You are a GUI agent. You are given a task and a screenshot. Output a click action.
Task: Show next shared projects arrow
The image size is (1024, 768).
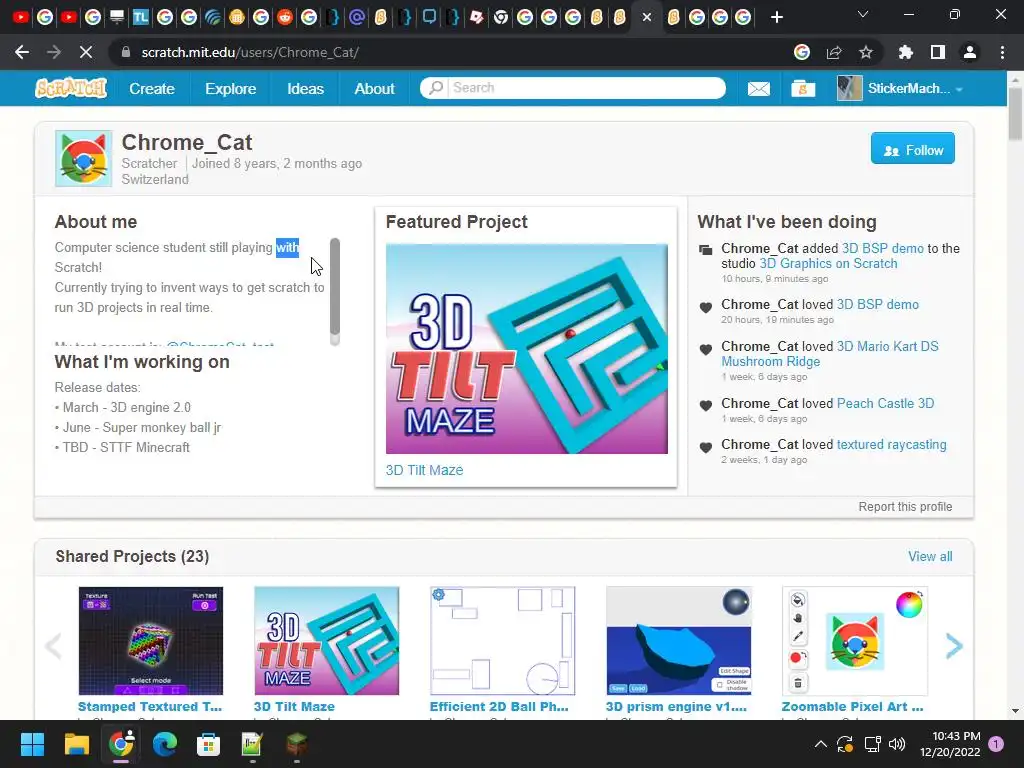pos(954,646)
